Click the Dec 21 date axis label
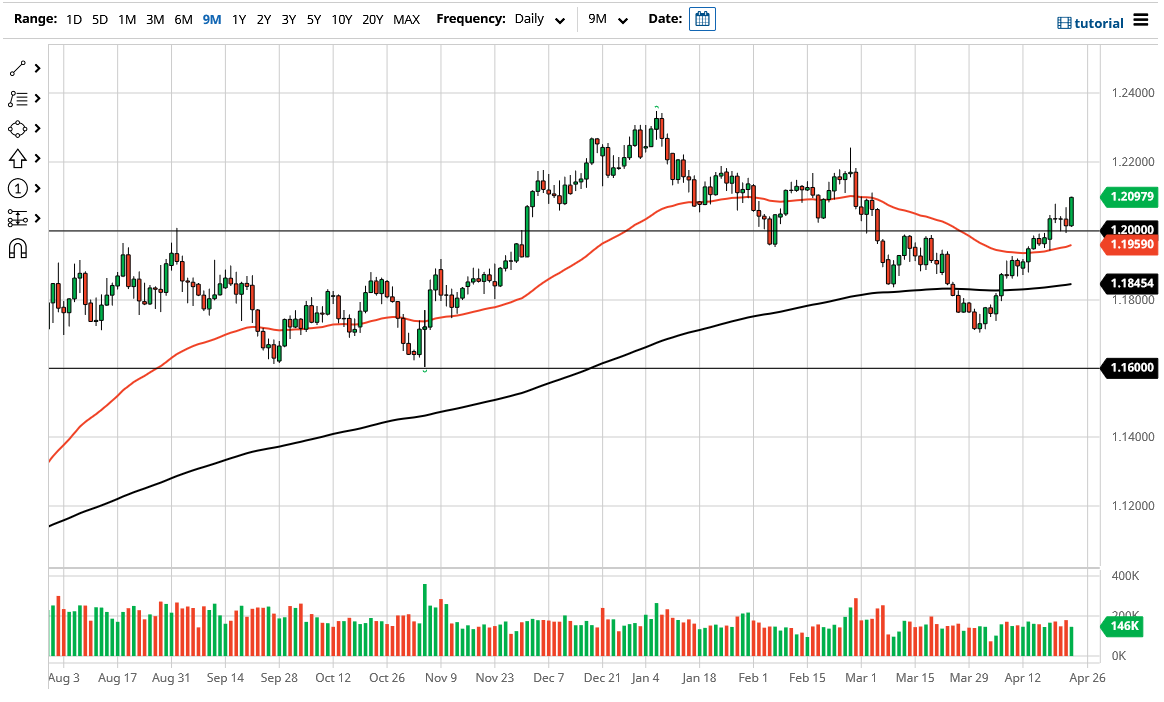The height and width of the screenshot is (702, 1164). 602,678
